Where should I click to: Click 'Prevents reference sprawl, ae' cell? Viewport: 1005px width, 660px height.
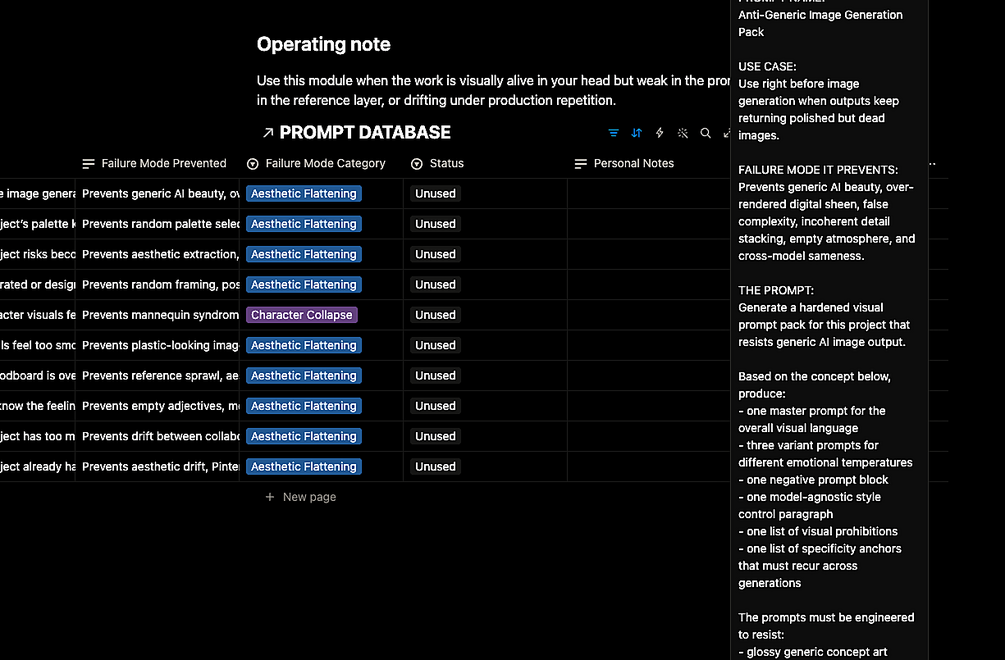(x=158, y=375)
